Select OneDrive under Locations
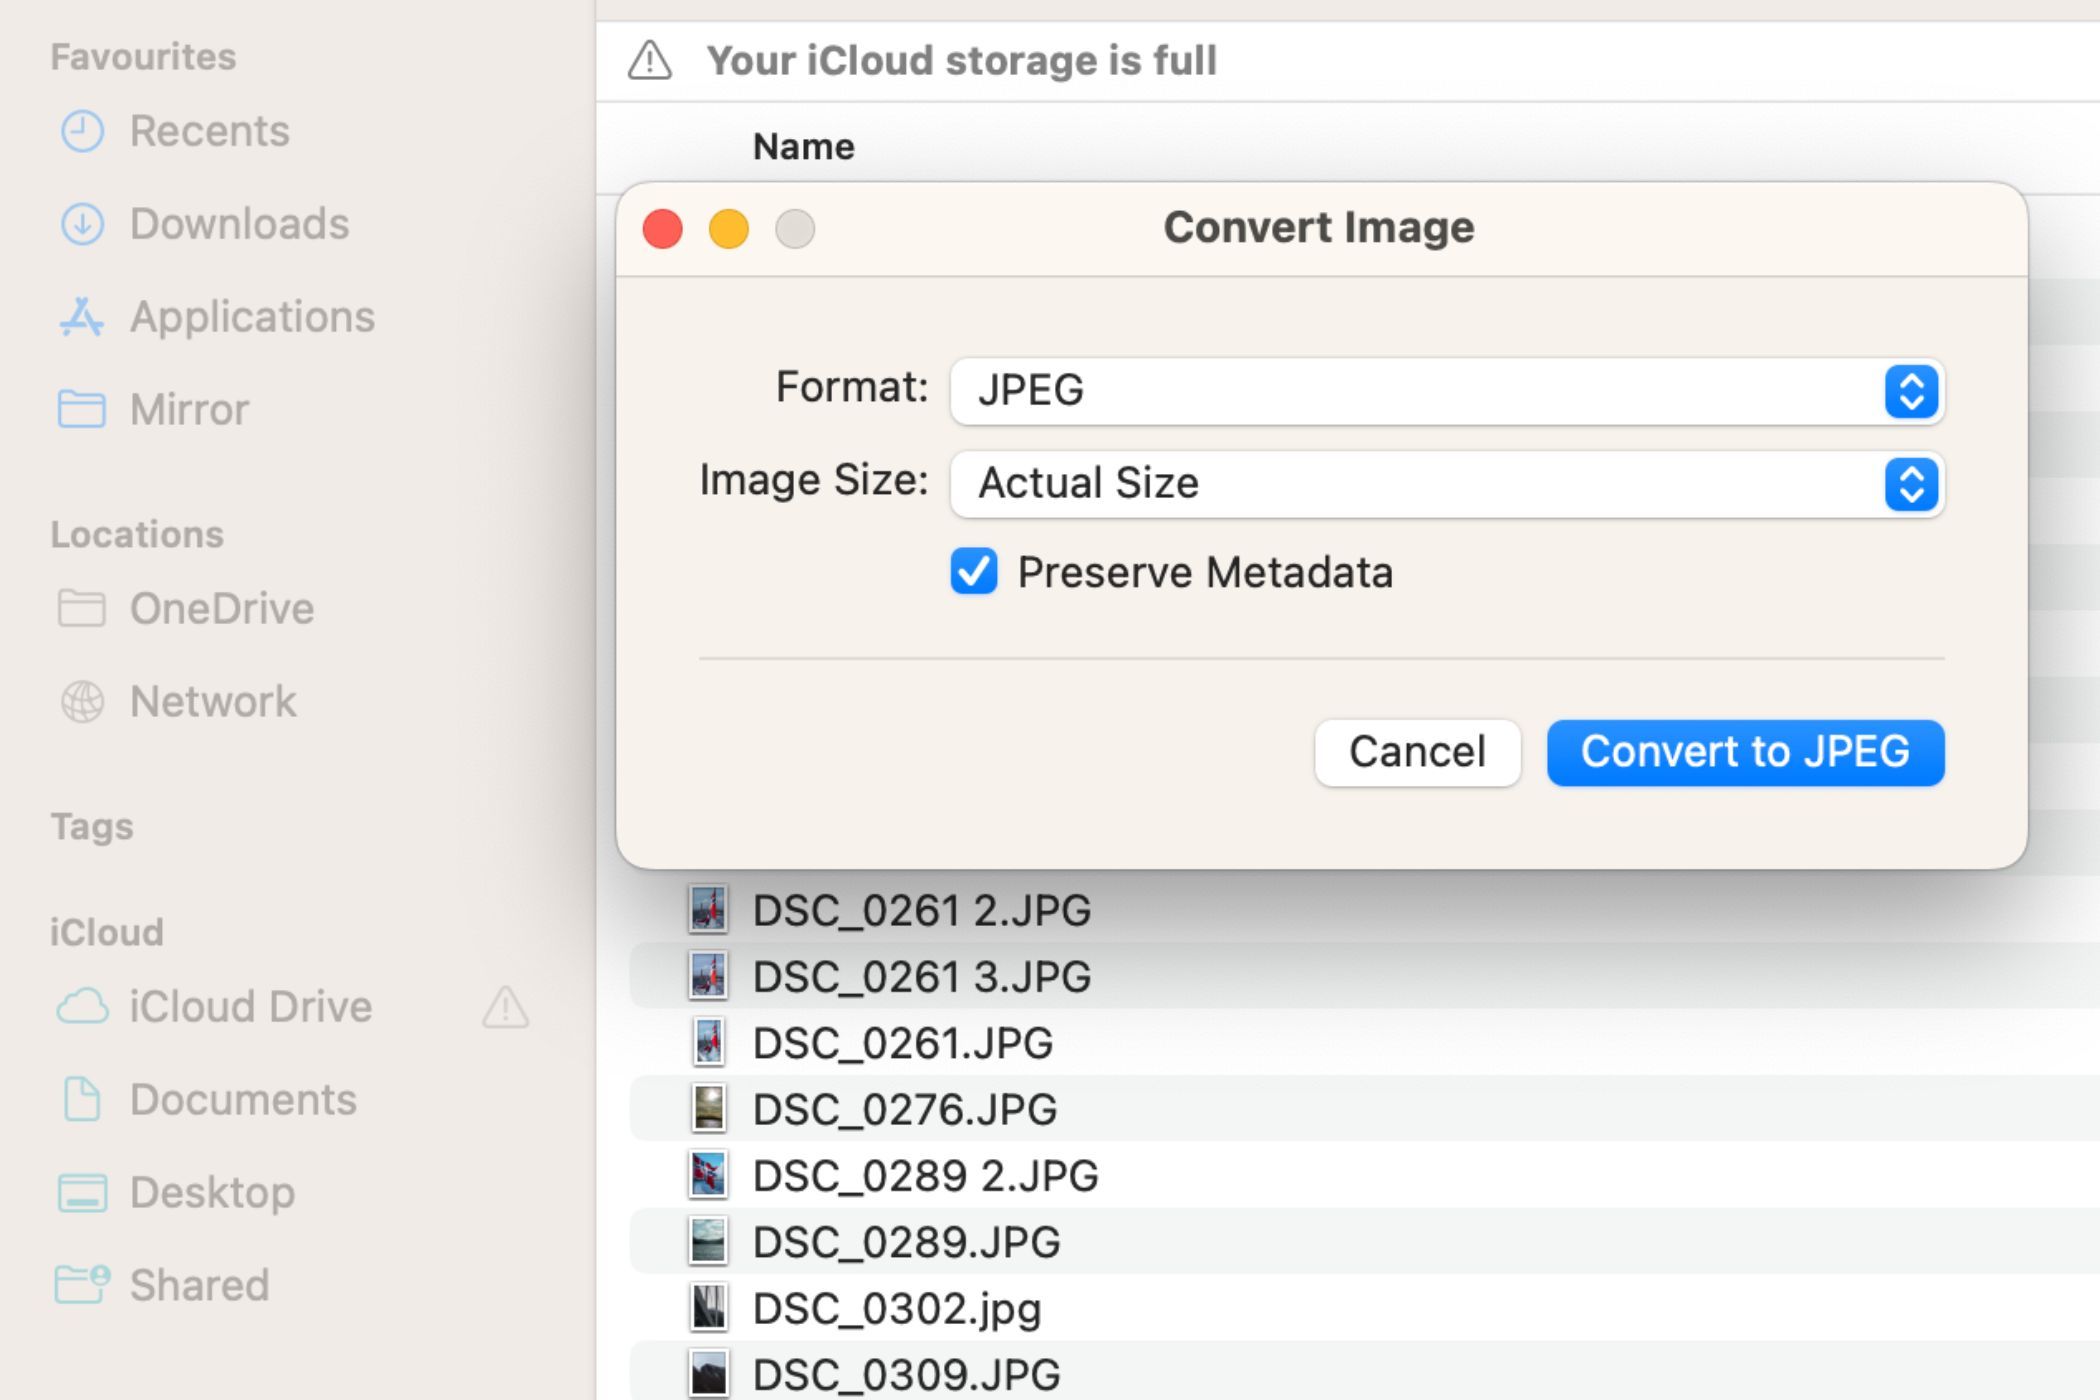 click(221, 609)
